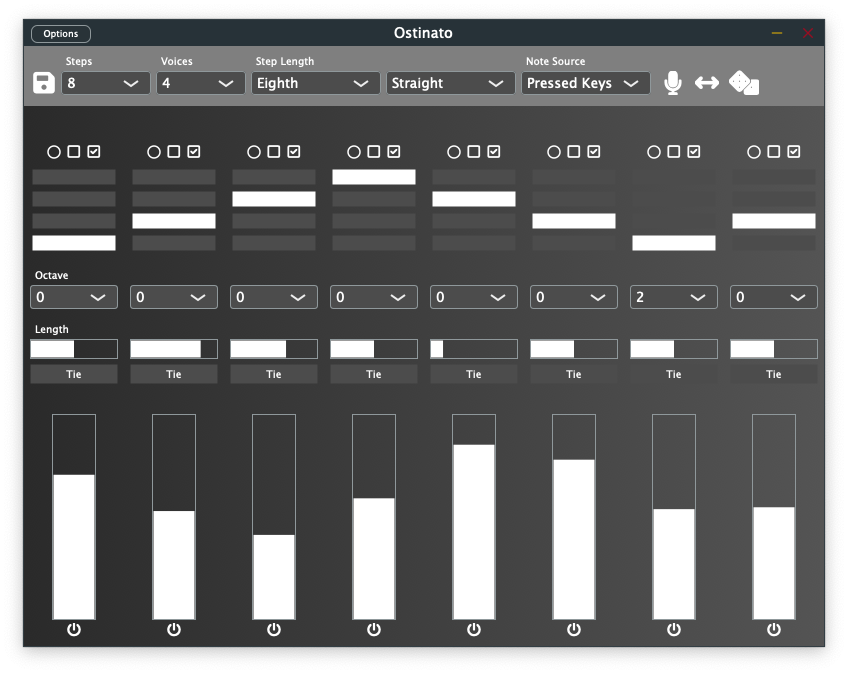848x674 pixels.
Task: Click the circle icon above step 3
Action: click(x=254, y=152)
